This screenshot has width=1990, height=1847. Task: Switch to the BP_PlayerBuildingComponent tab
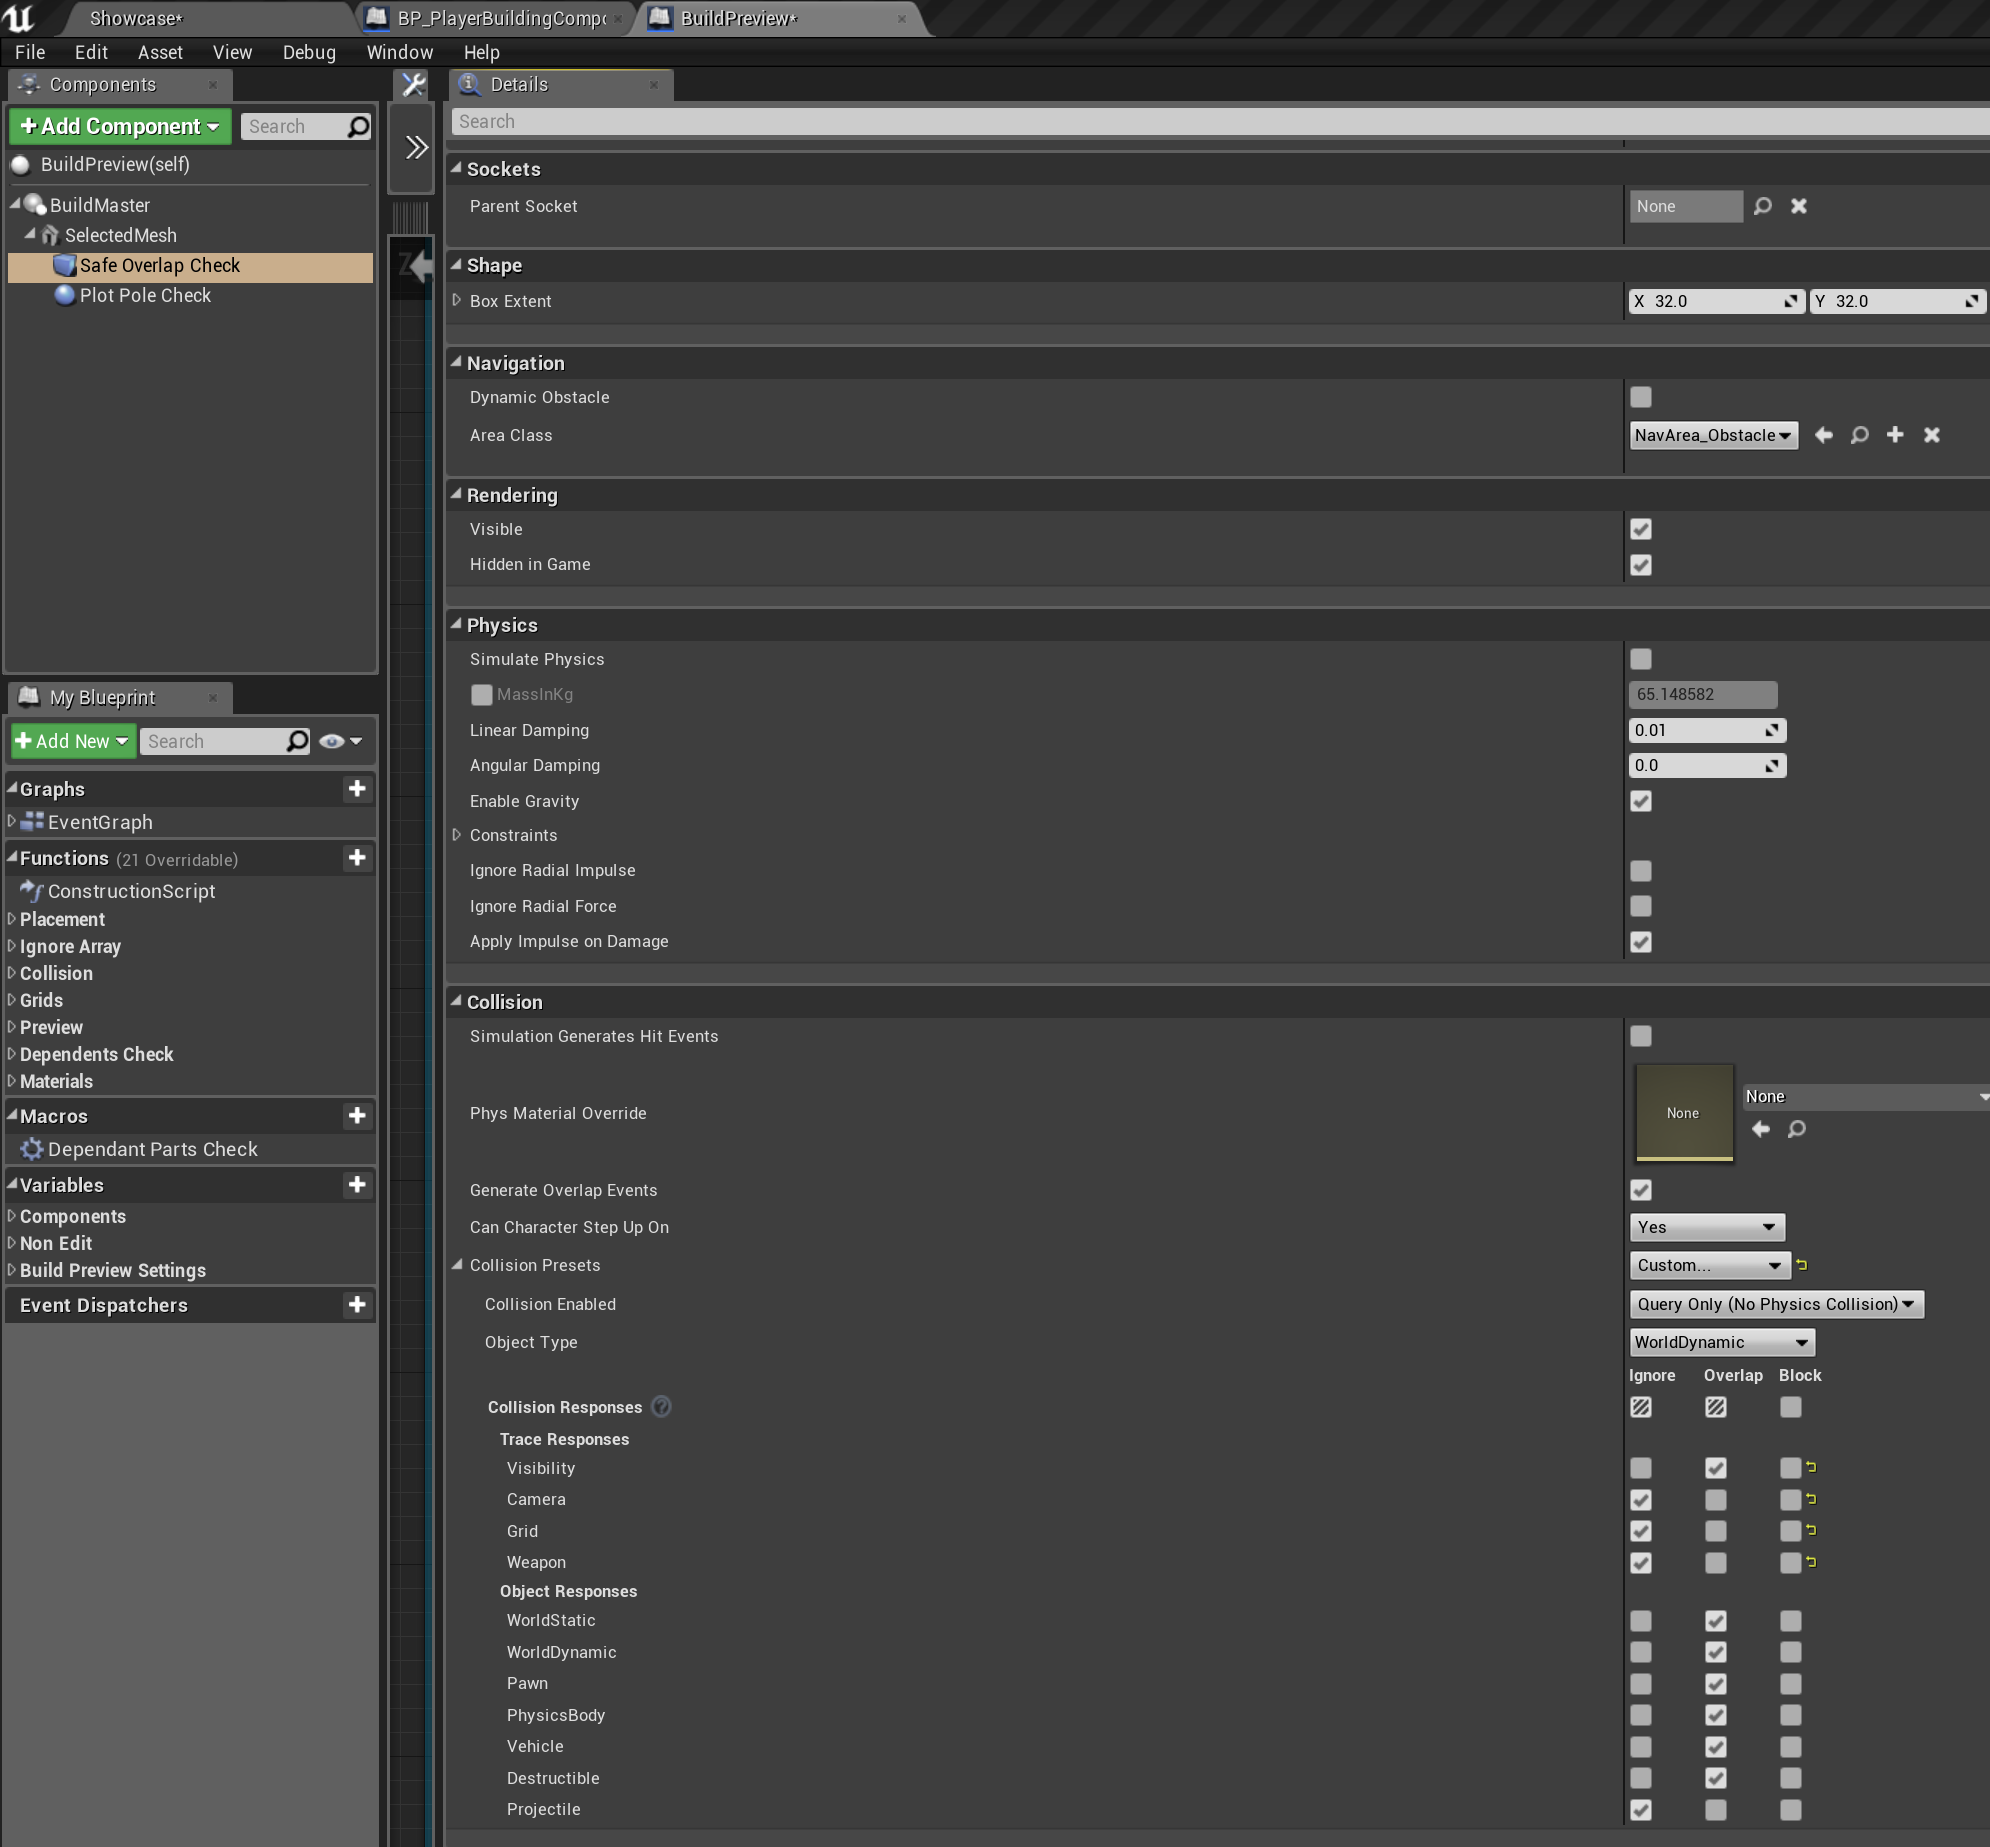(500, 18)
